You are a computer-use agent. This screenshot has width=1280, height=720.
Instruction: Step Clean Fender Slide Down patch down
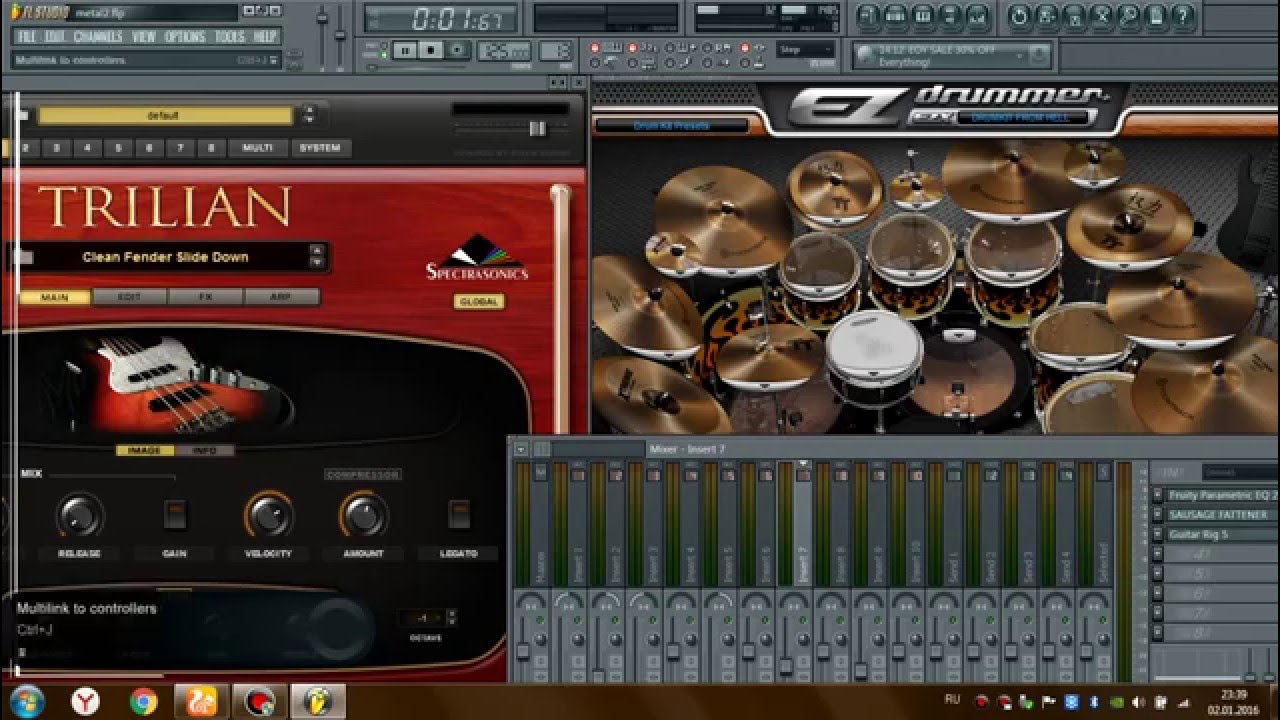coord(317,263)
